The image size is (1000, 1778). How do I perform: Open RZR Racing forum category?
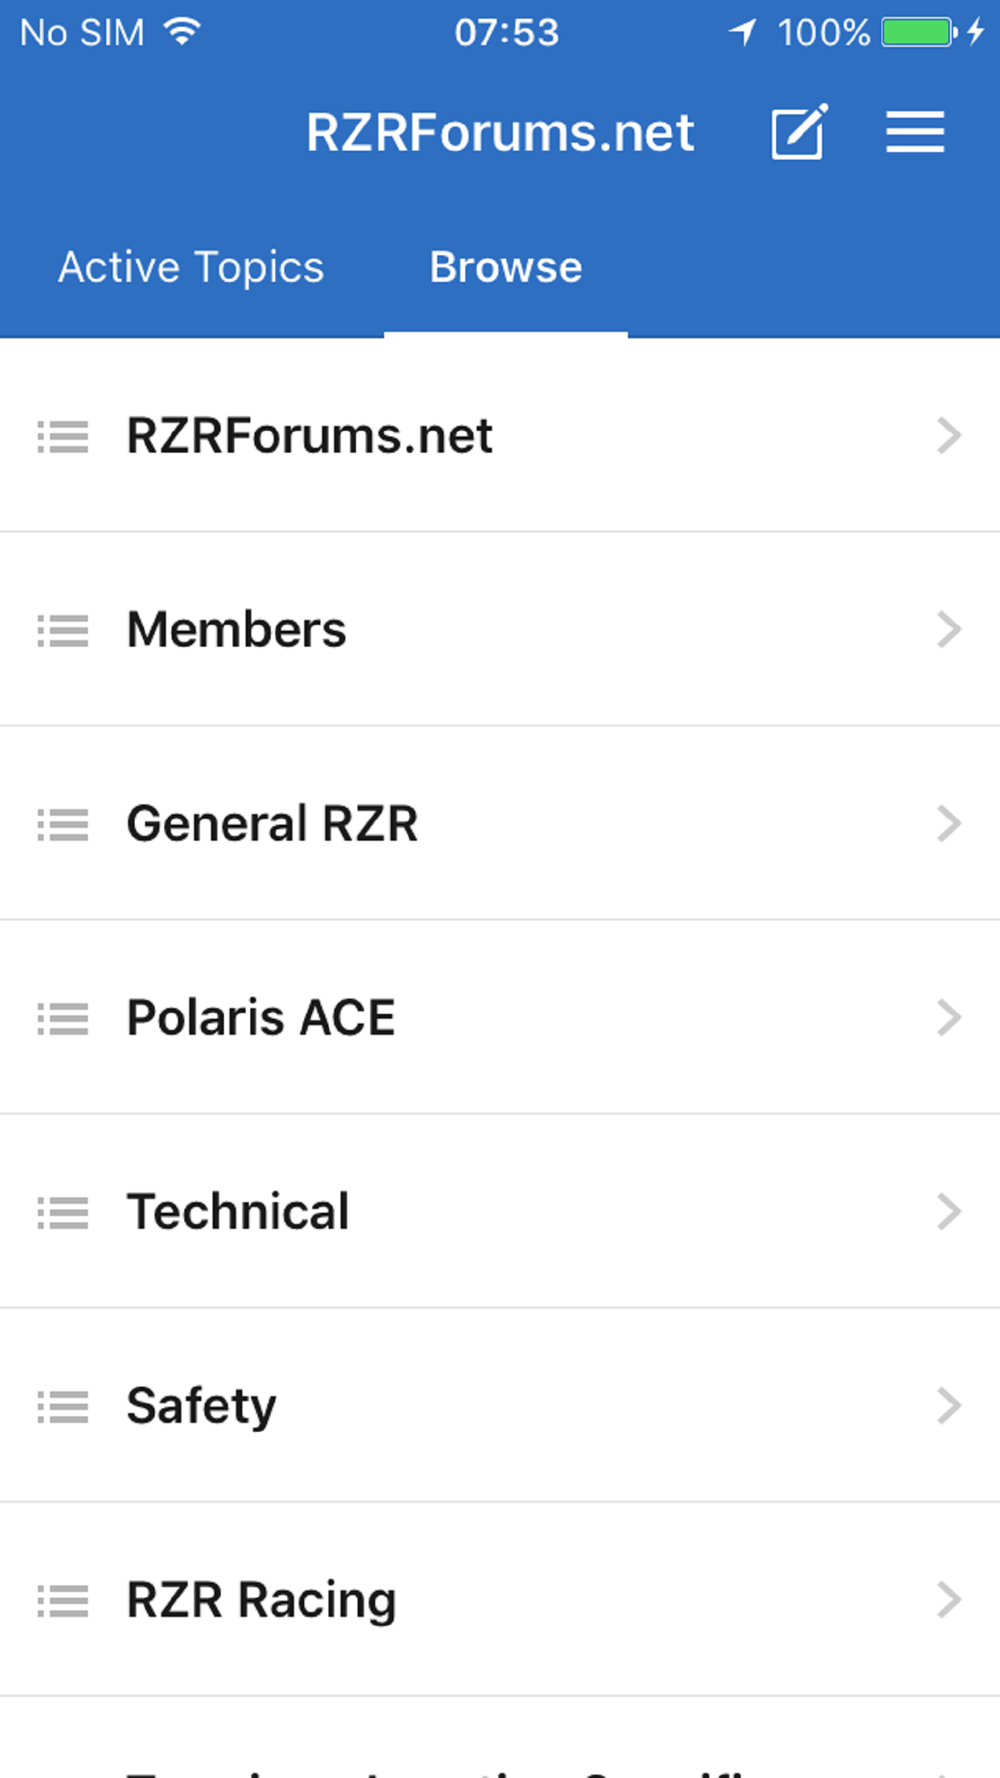[x=500, y=1600]
